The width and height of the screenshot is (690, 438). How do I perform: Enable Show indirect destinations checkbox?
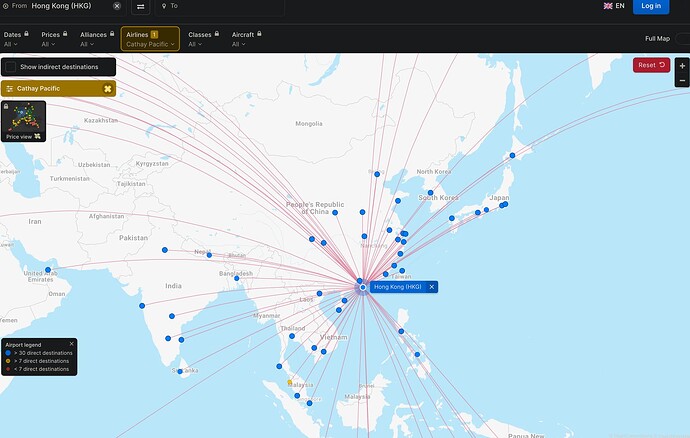(x=11, y=67)
